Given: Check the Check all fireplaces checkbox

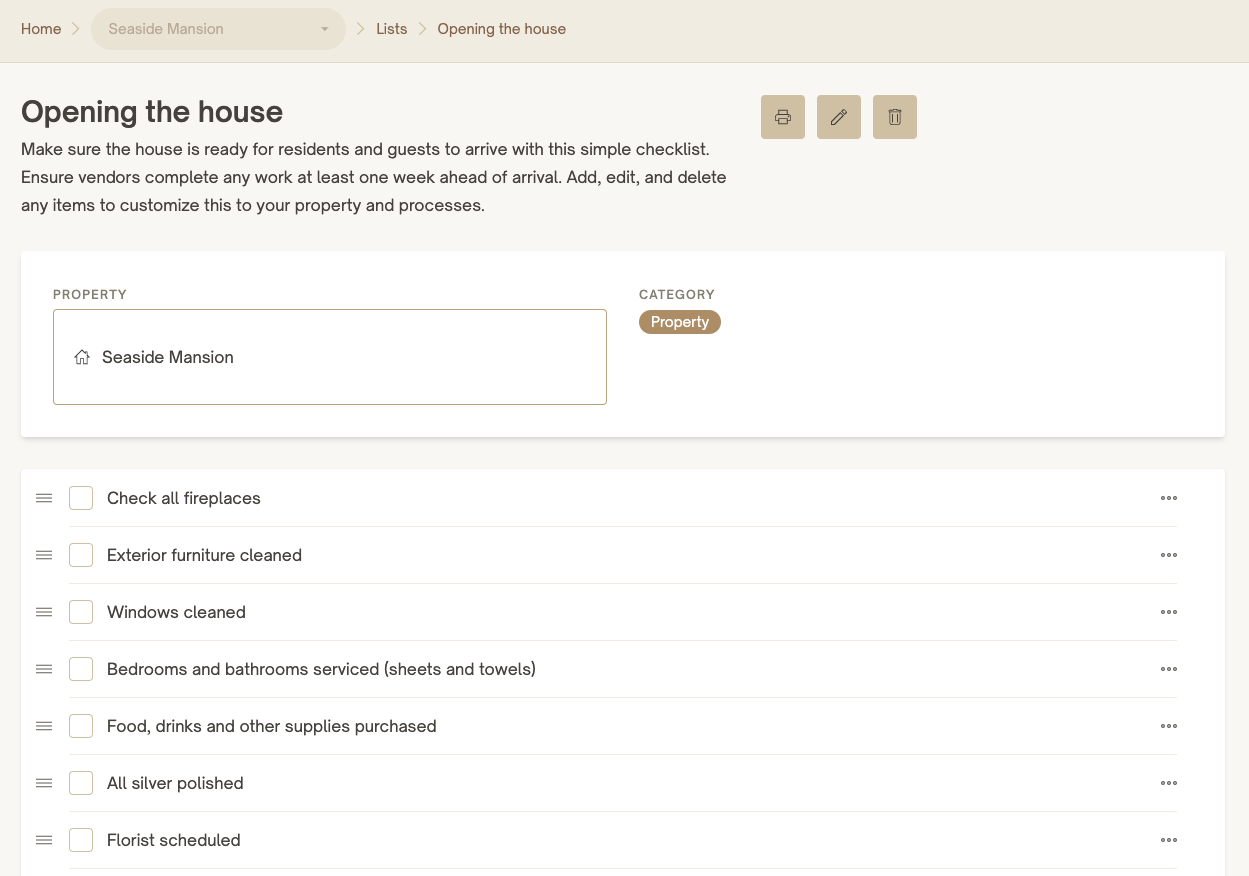Looking at the screenshot, I should [x=81, y=498].
